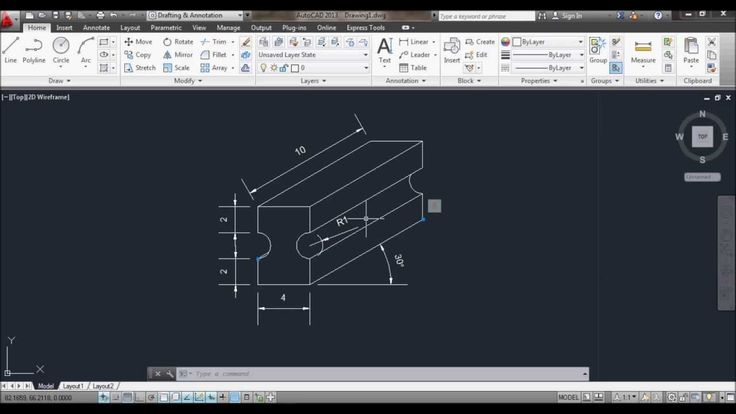This screenshot has width=736, height=414.
Task: Select the Arc tool
Action: 85,51
